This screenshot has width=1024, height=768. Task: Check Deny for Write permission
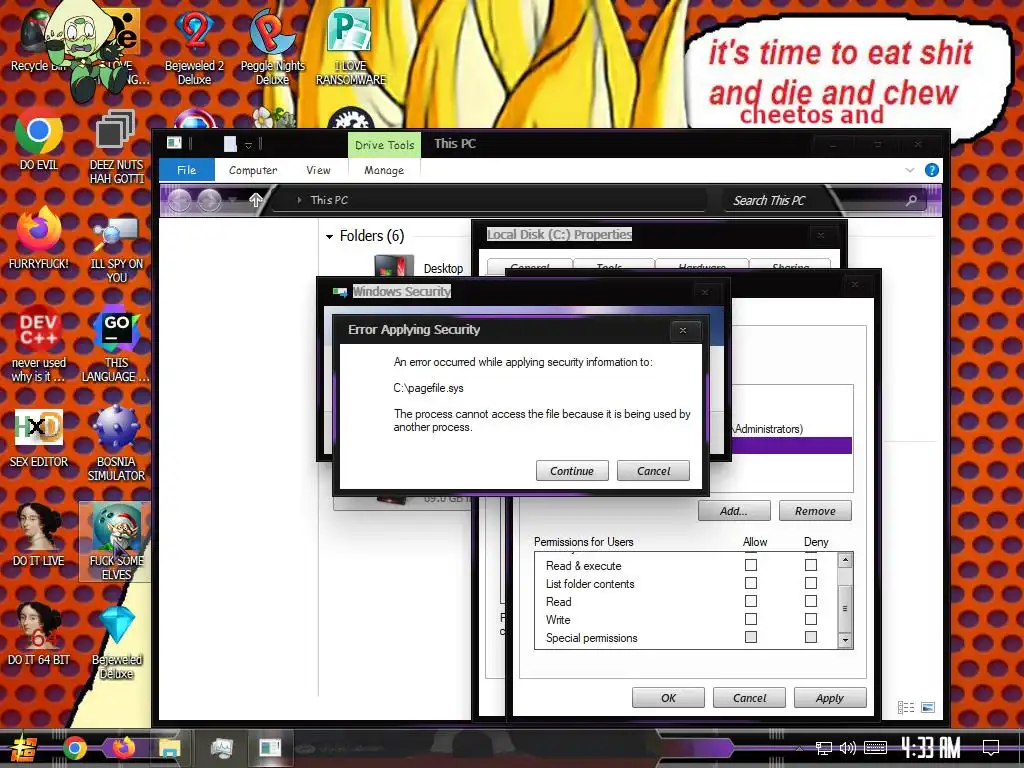(810, 619)
